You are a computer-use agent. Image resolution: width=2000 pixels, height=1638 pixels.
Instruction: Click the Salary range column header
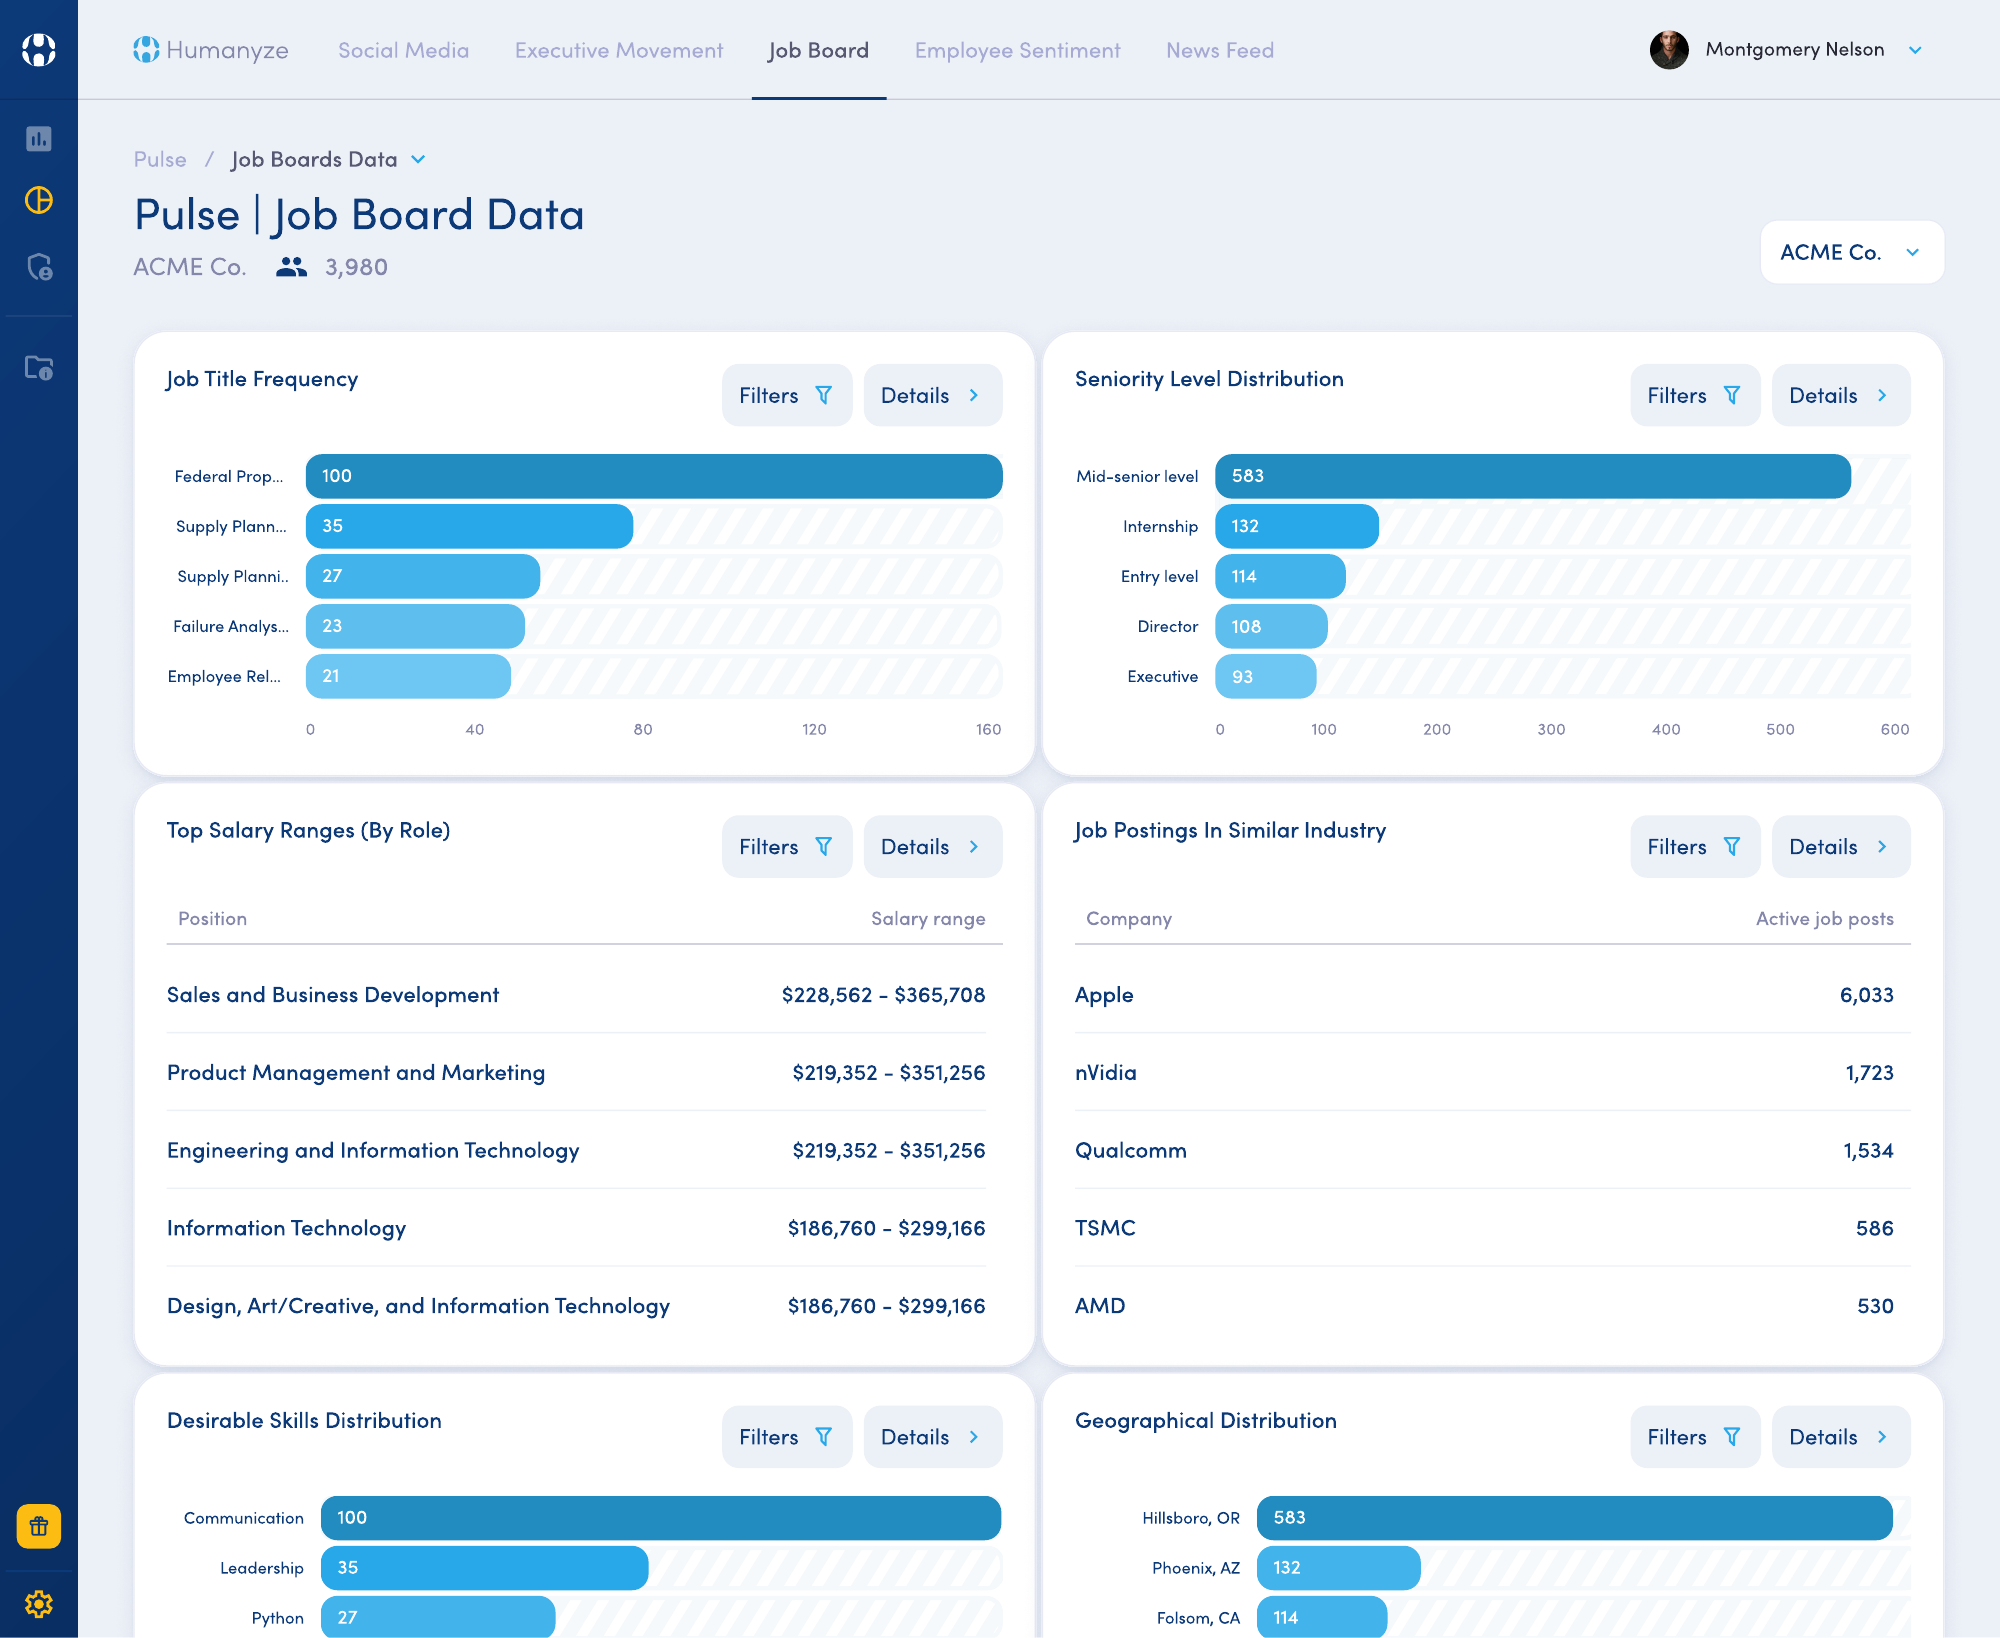tap(928, 918)
